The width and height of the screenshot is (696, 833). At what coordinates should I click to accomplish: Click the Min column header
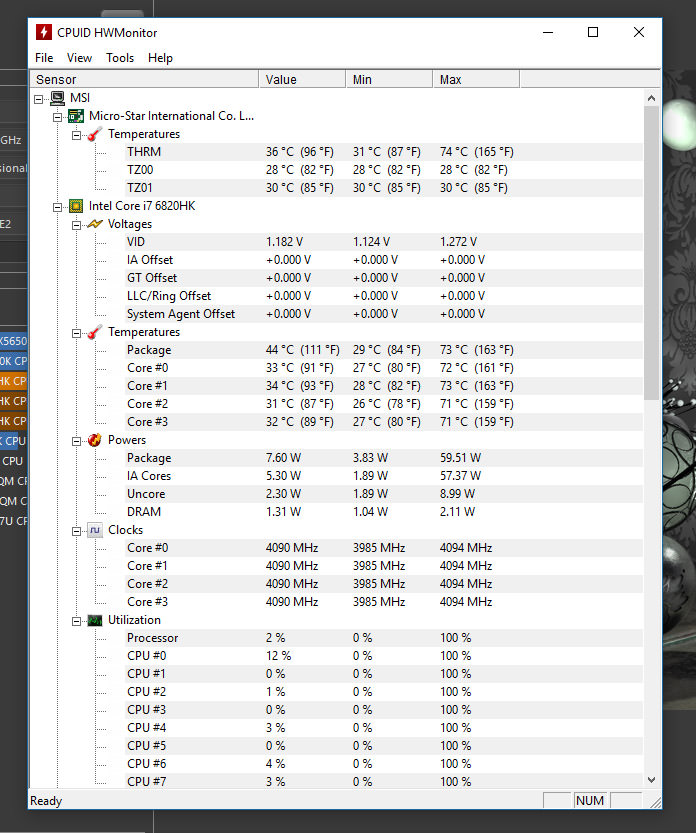click(389, 80)
